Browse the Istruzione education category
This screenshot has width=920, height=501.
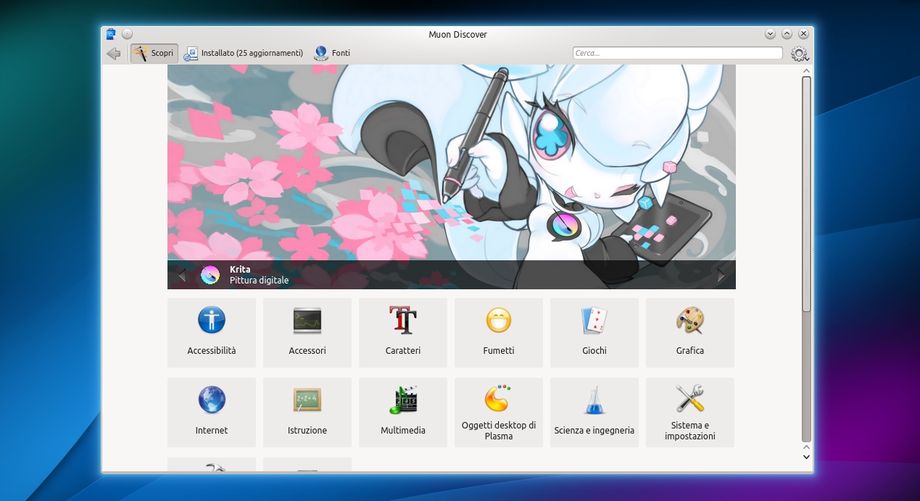click(x=307, y=412)
